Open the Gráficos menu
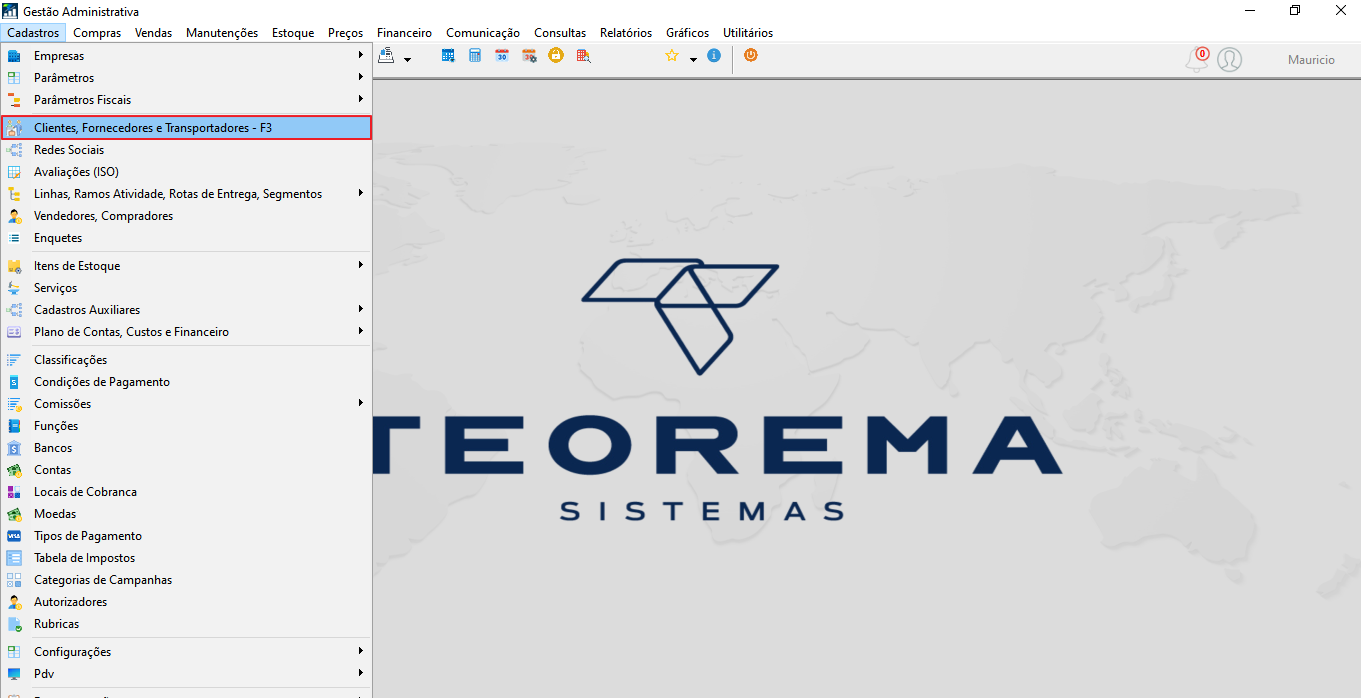This screenshot has height=698, width=1361. [688, 33]
